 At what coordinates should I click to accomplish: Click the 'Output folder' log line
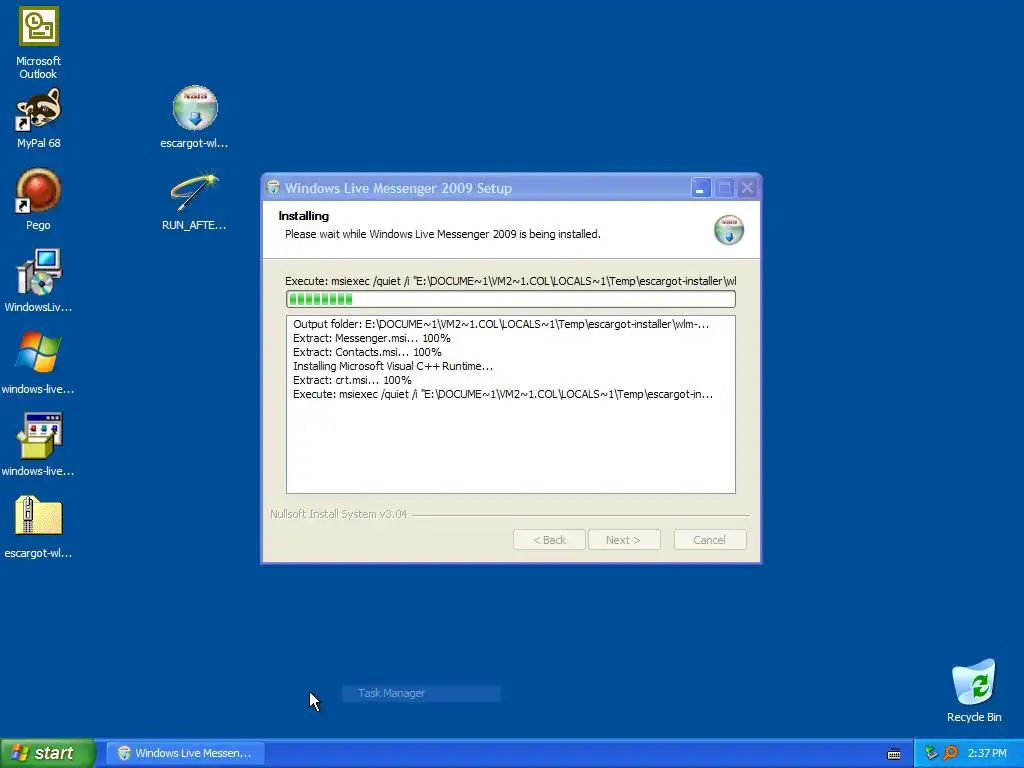click(x=501, y=324)
